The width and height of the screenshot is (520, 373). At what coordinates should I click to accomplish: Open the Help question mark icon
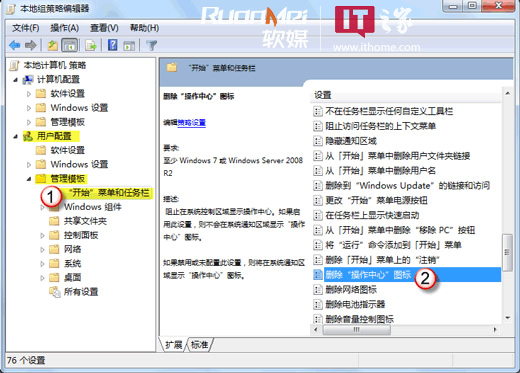113,45
